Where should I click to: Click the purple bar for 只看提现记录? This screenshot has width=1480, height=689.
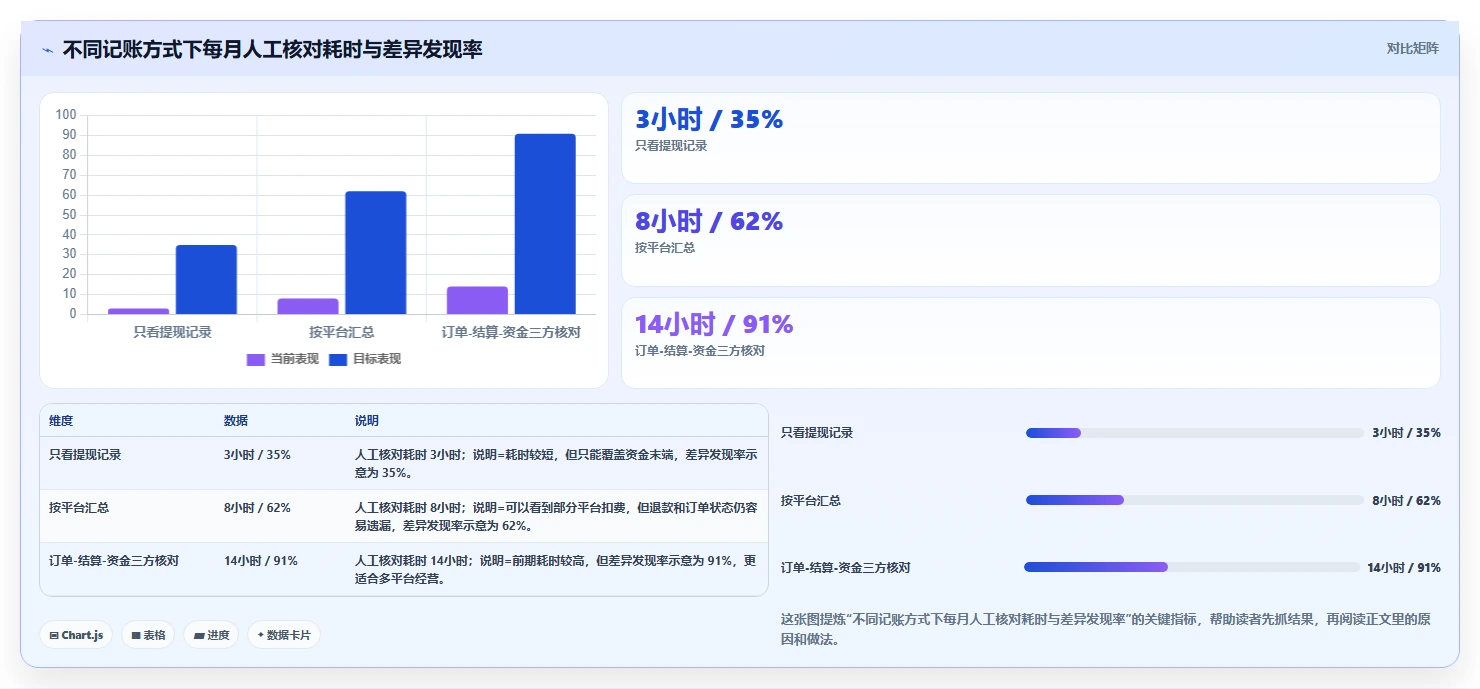tap(138, 311)
